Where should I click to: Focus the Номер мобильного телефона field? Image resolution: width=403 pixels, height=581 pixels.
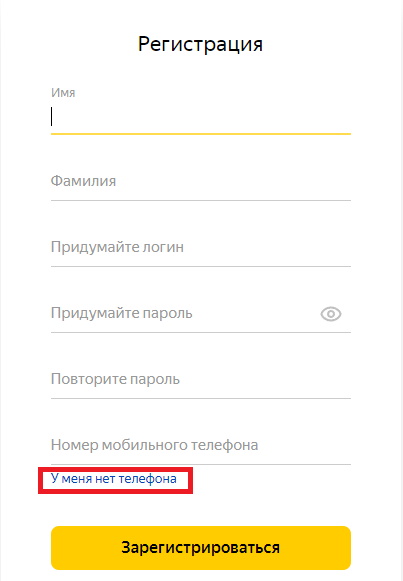point(201,445)
